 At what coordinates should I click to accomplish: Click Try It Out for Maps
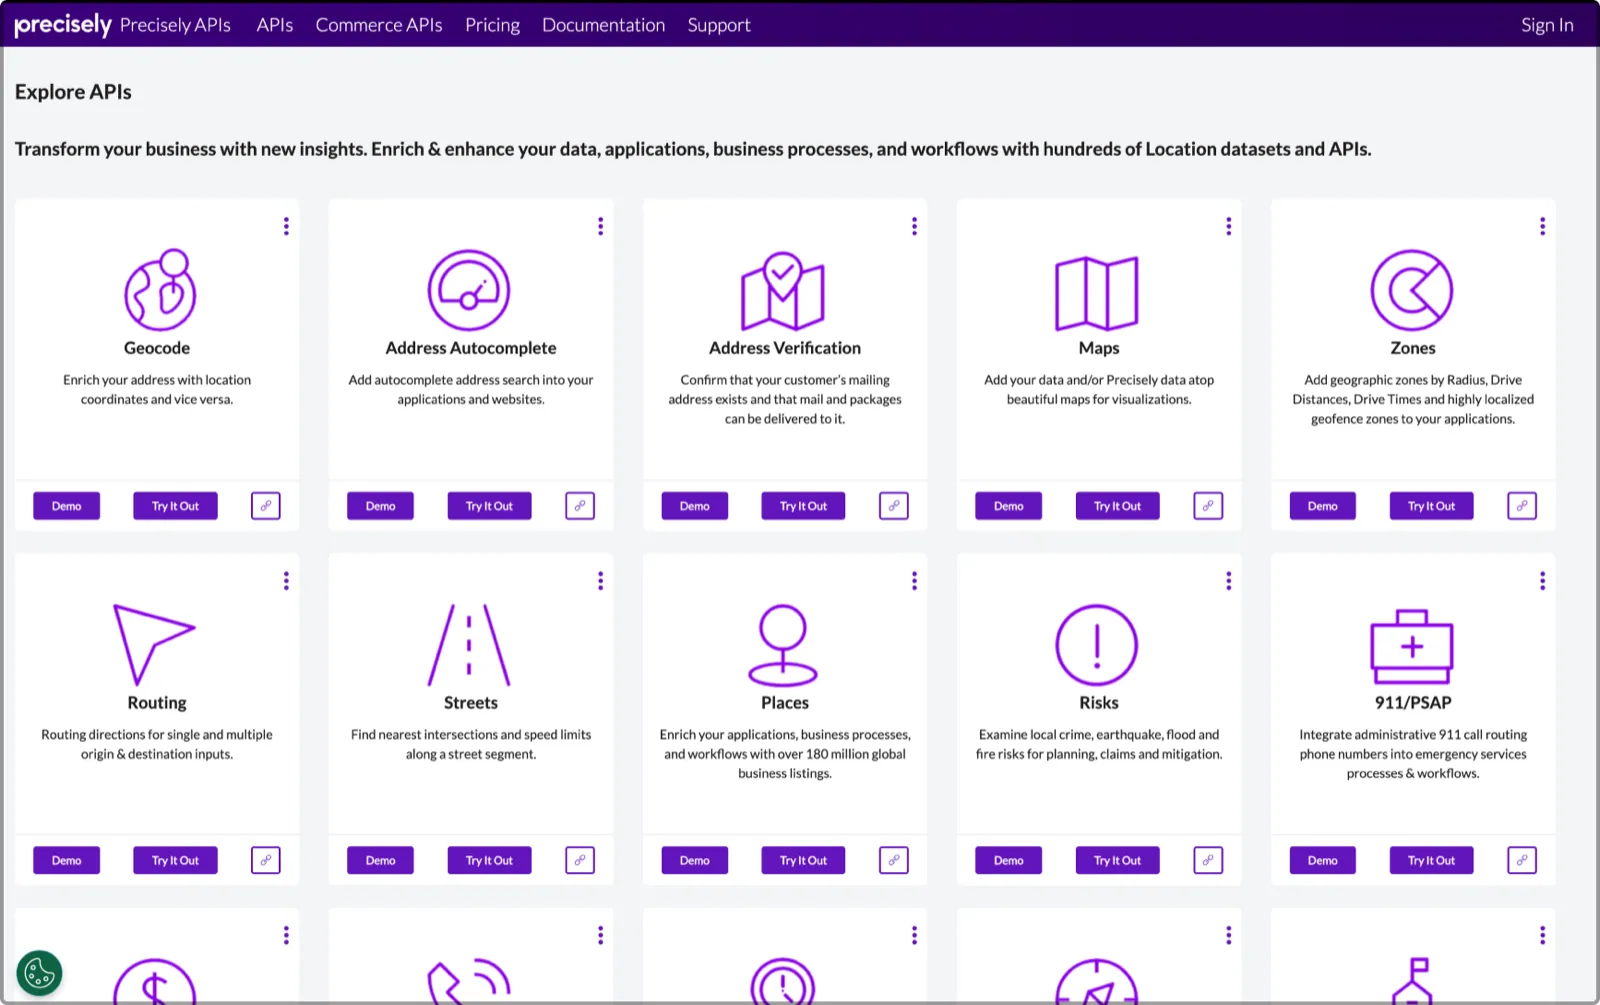[1117, 506]
